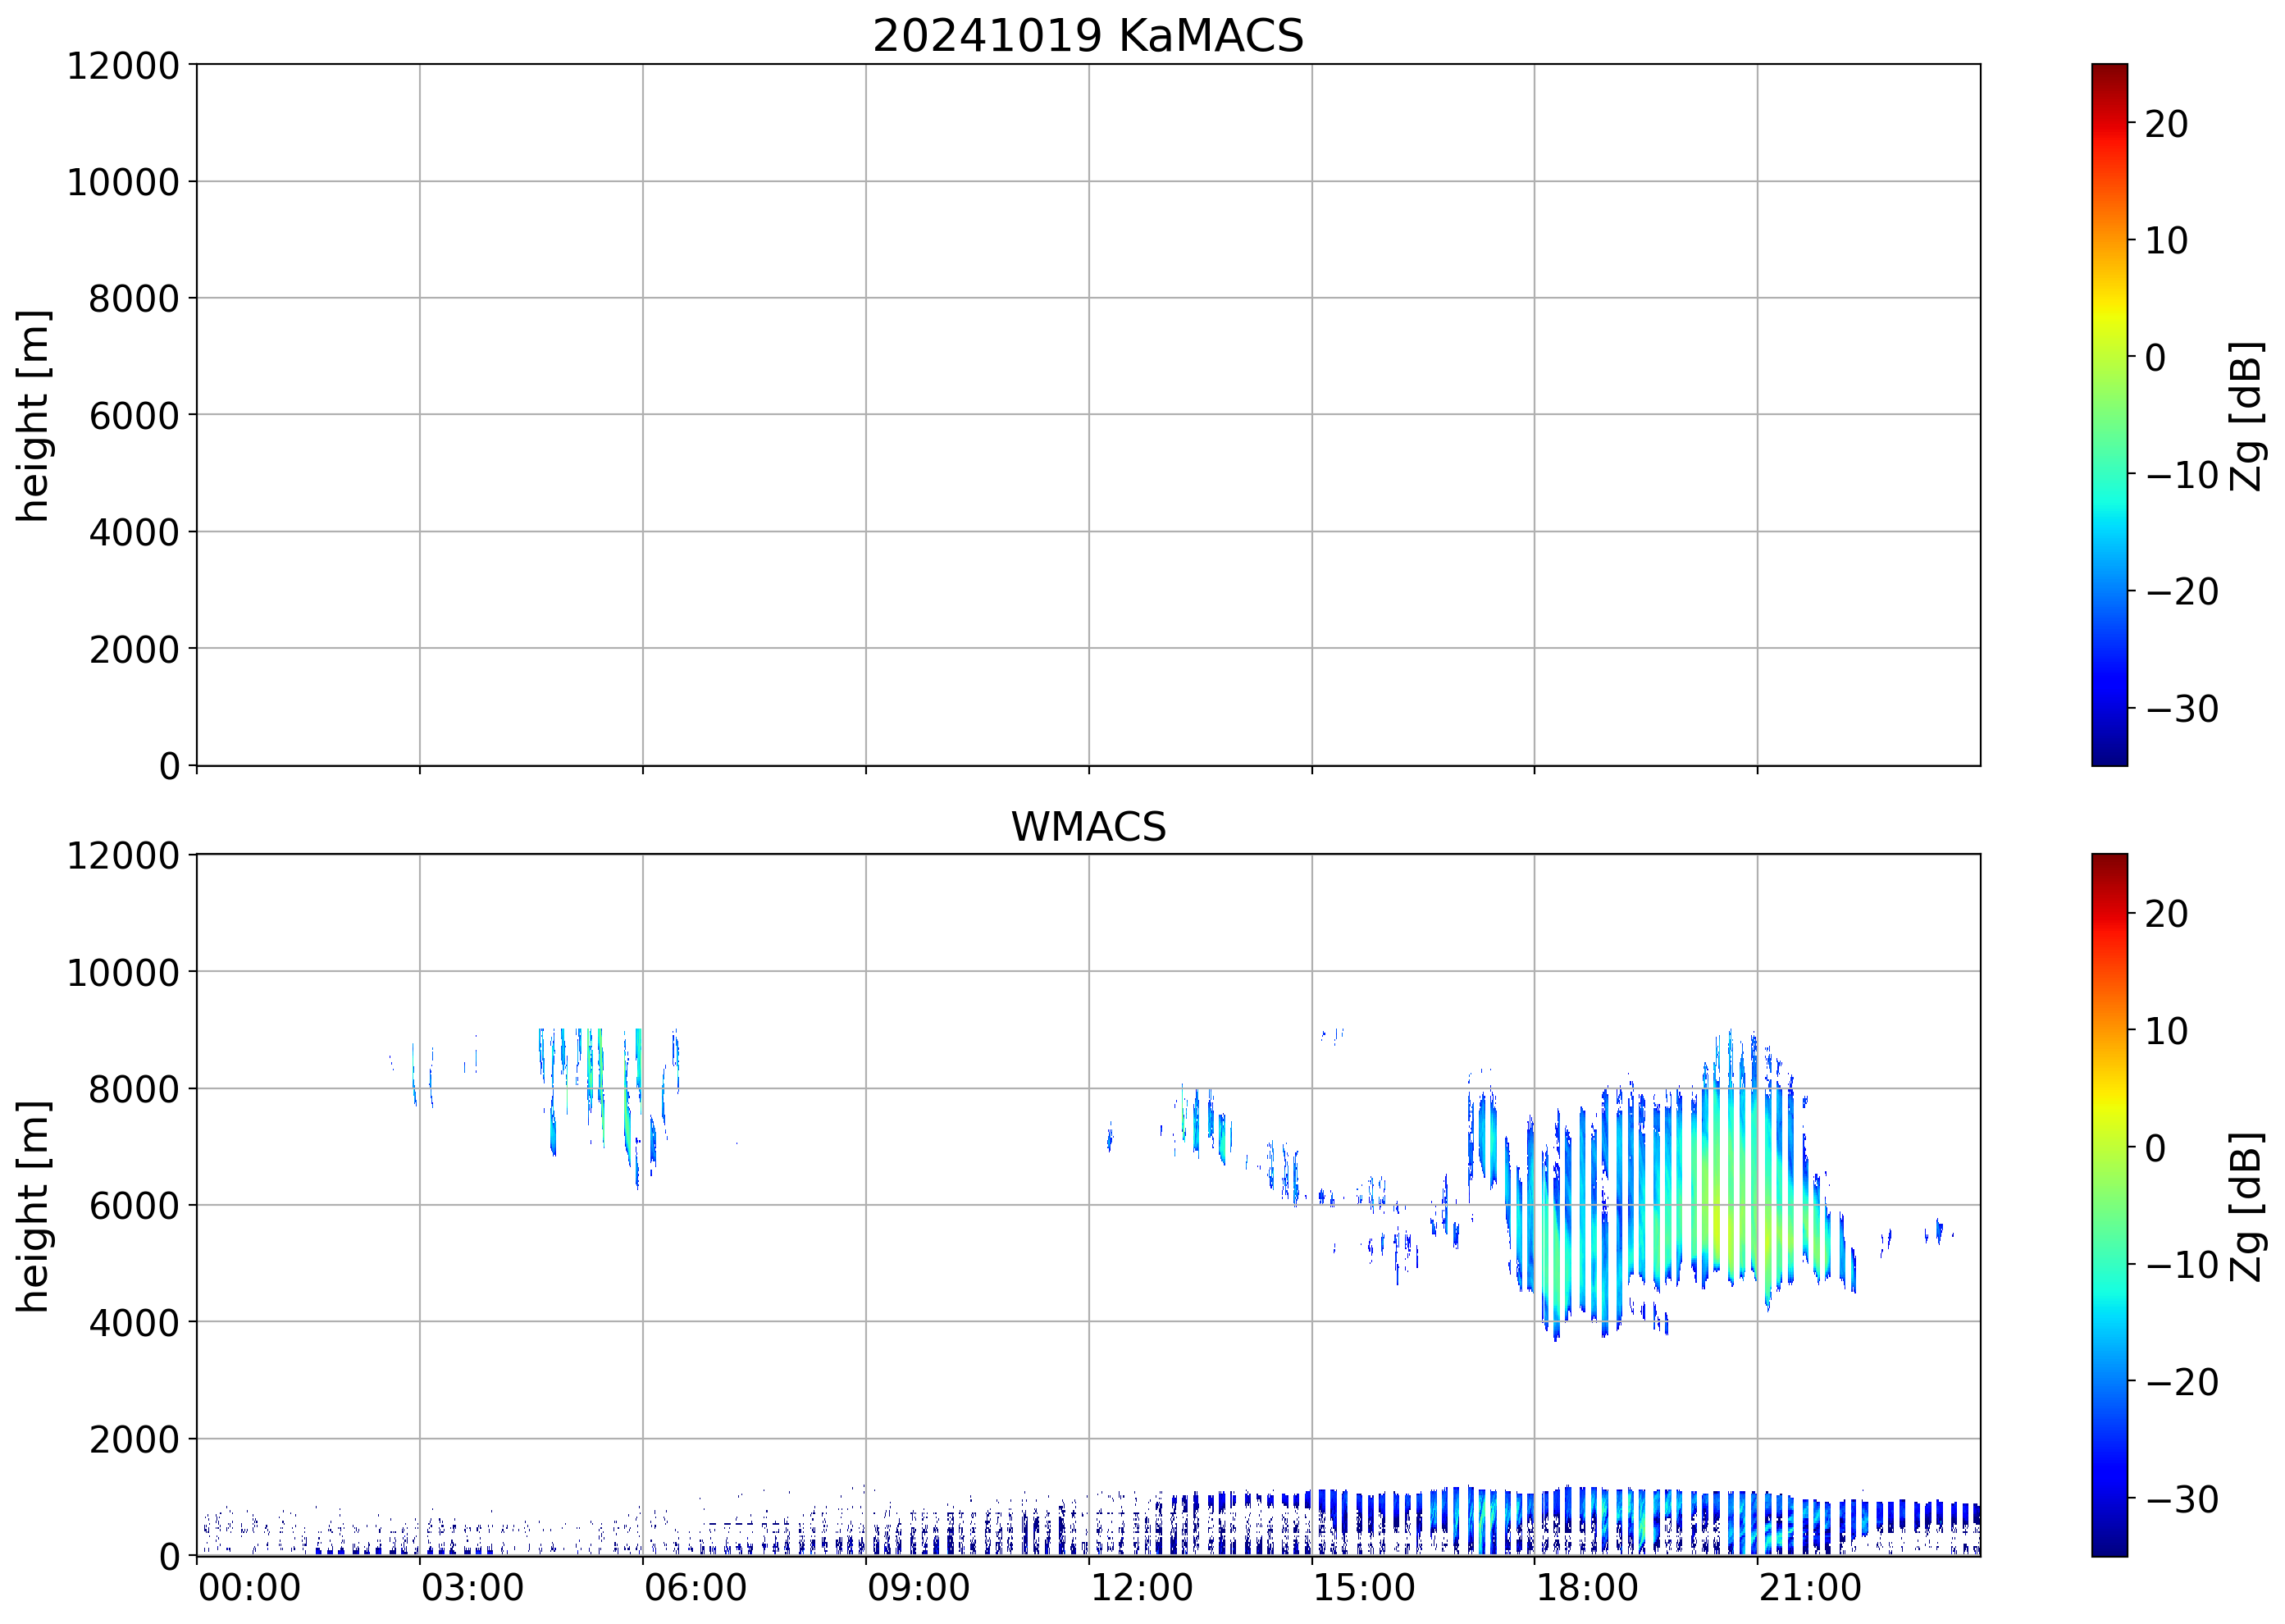Click the 12:00 x-axis tick label

[1141, 1588]
